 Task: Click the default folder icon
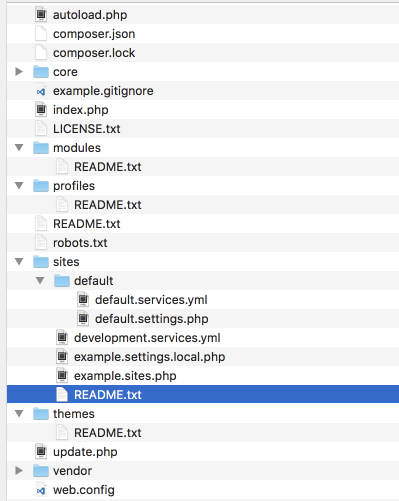coord(62,281)
